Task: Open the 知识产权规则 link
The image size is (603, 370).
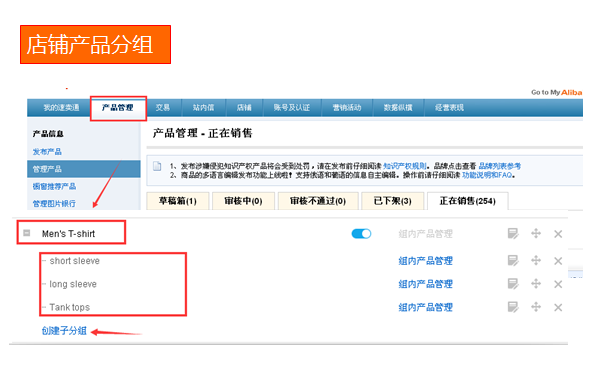Action: click(x=405, y=166)
